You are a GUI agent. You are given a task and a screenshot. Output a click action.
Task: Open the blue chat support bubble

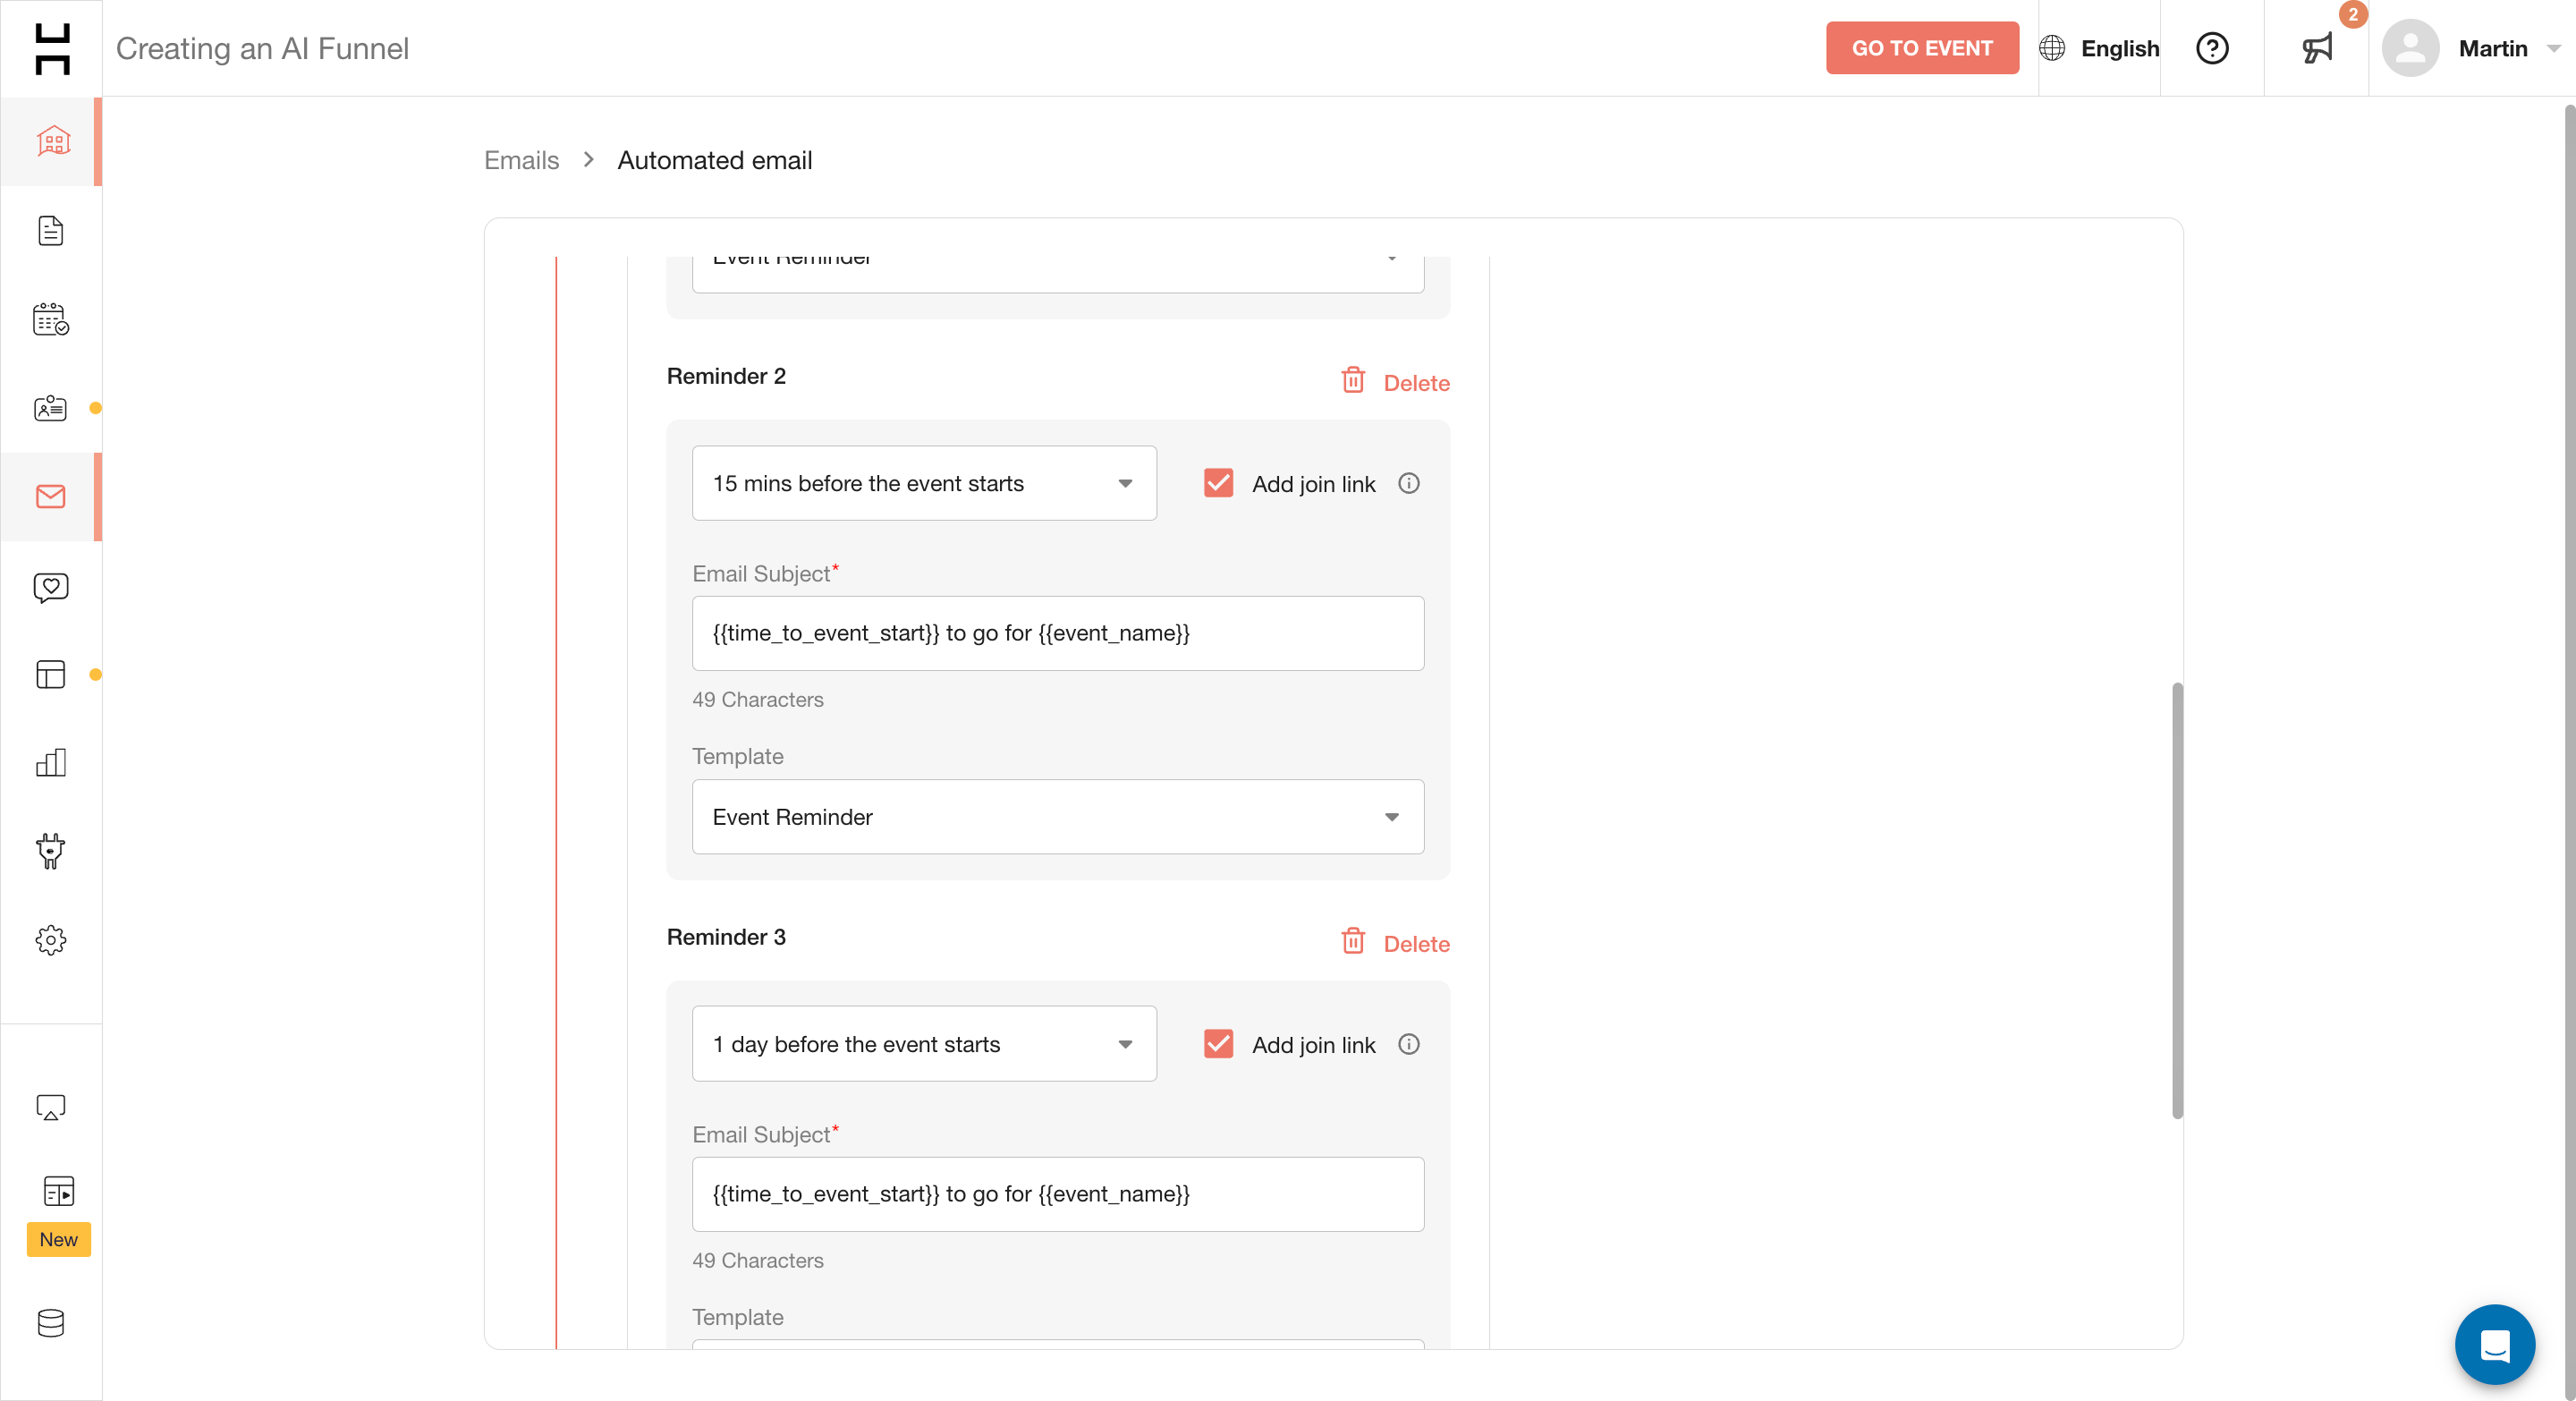pos(2495,1345)
